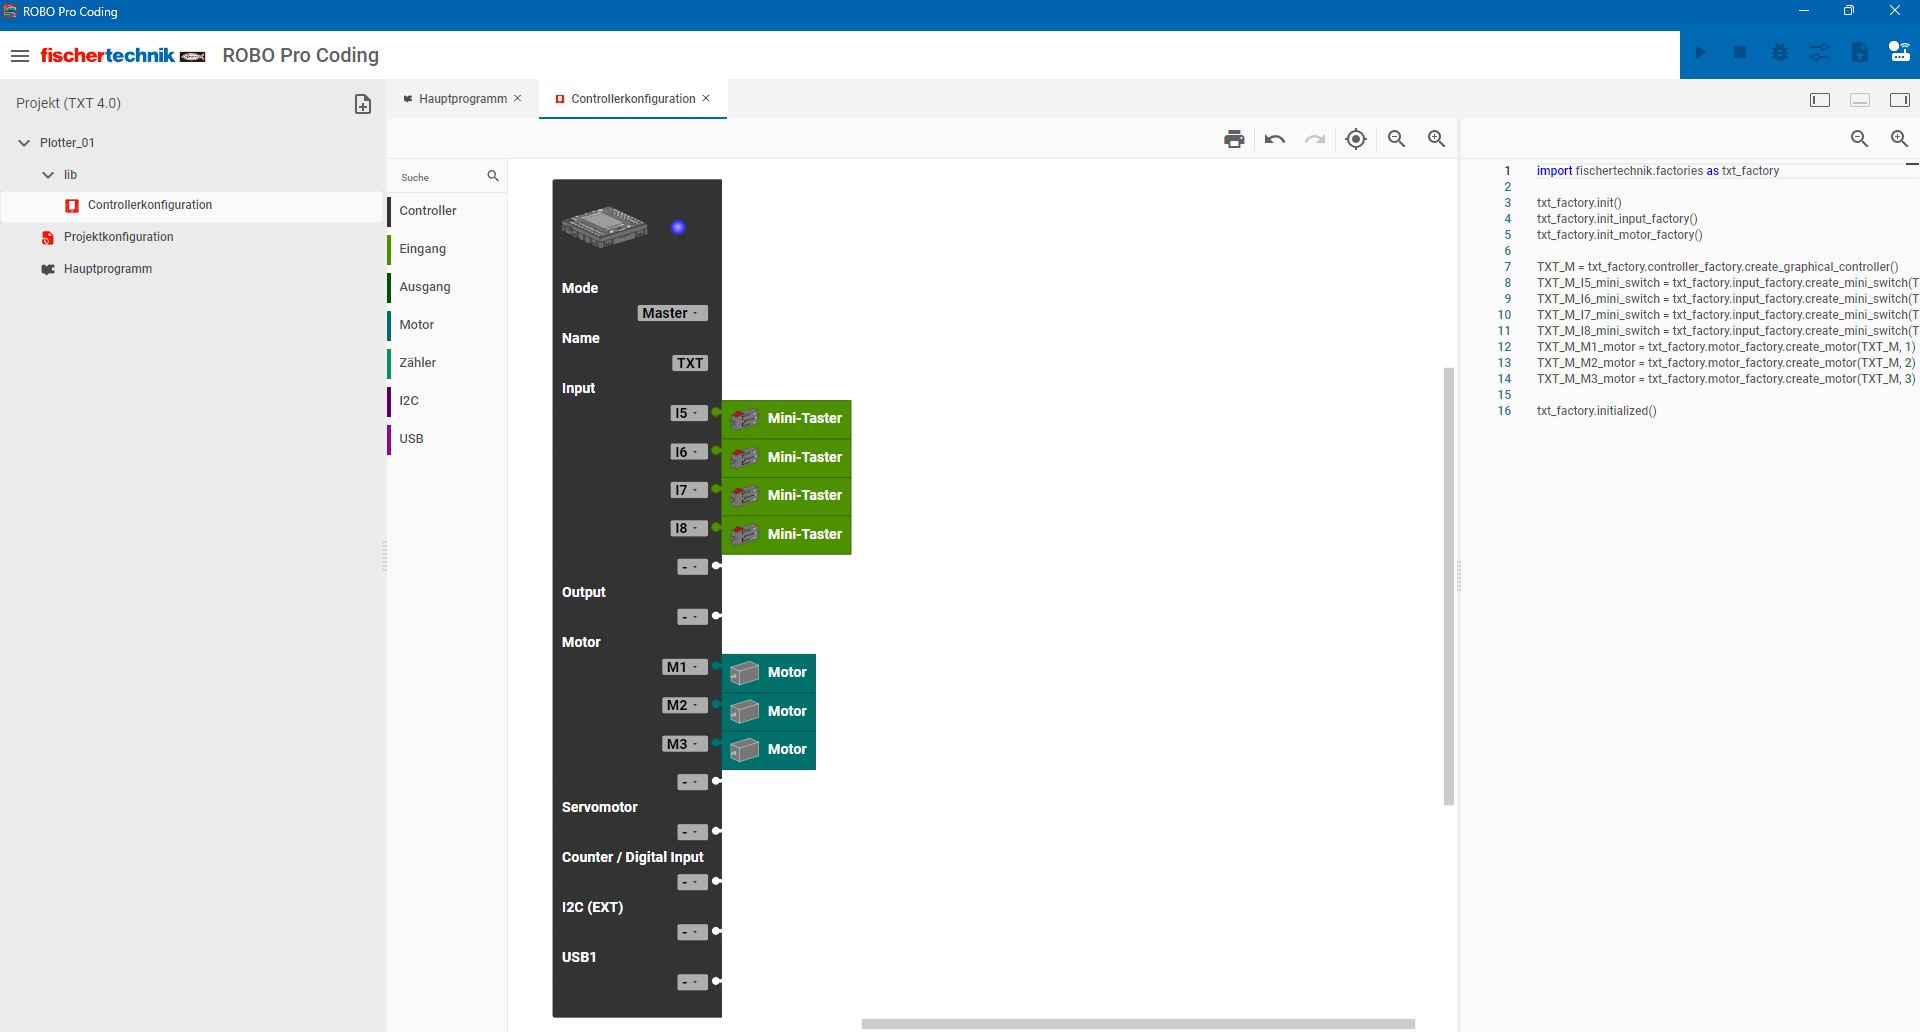Open the hamburger main menu

(x=20, y=56)
